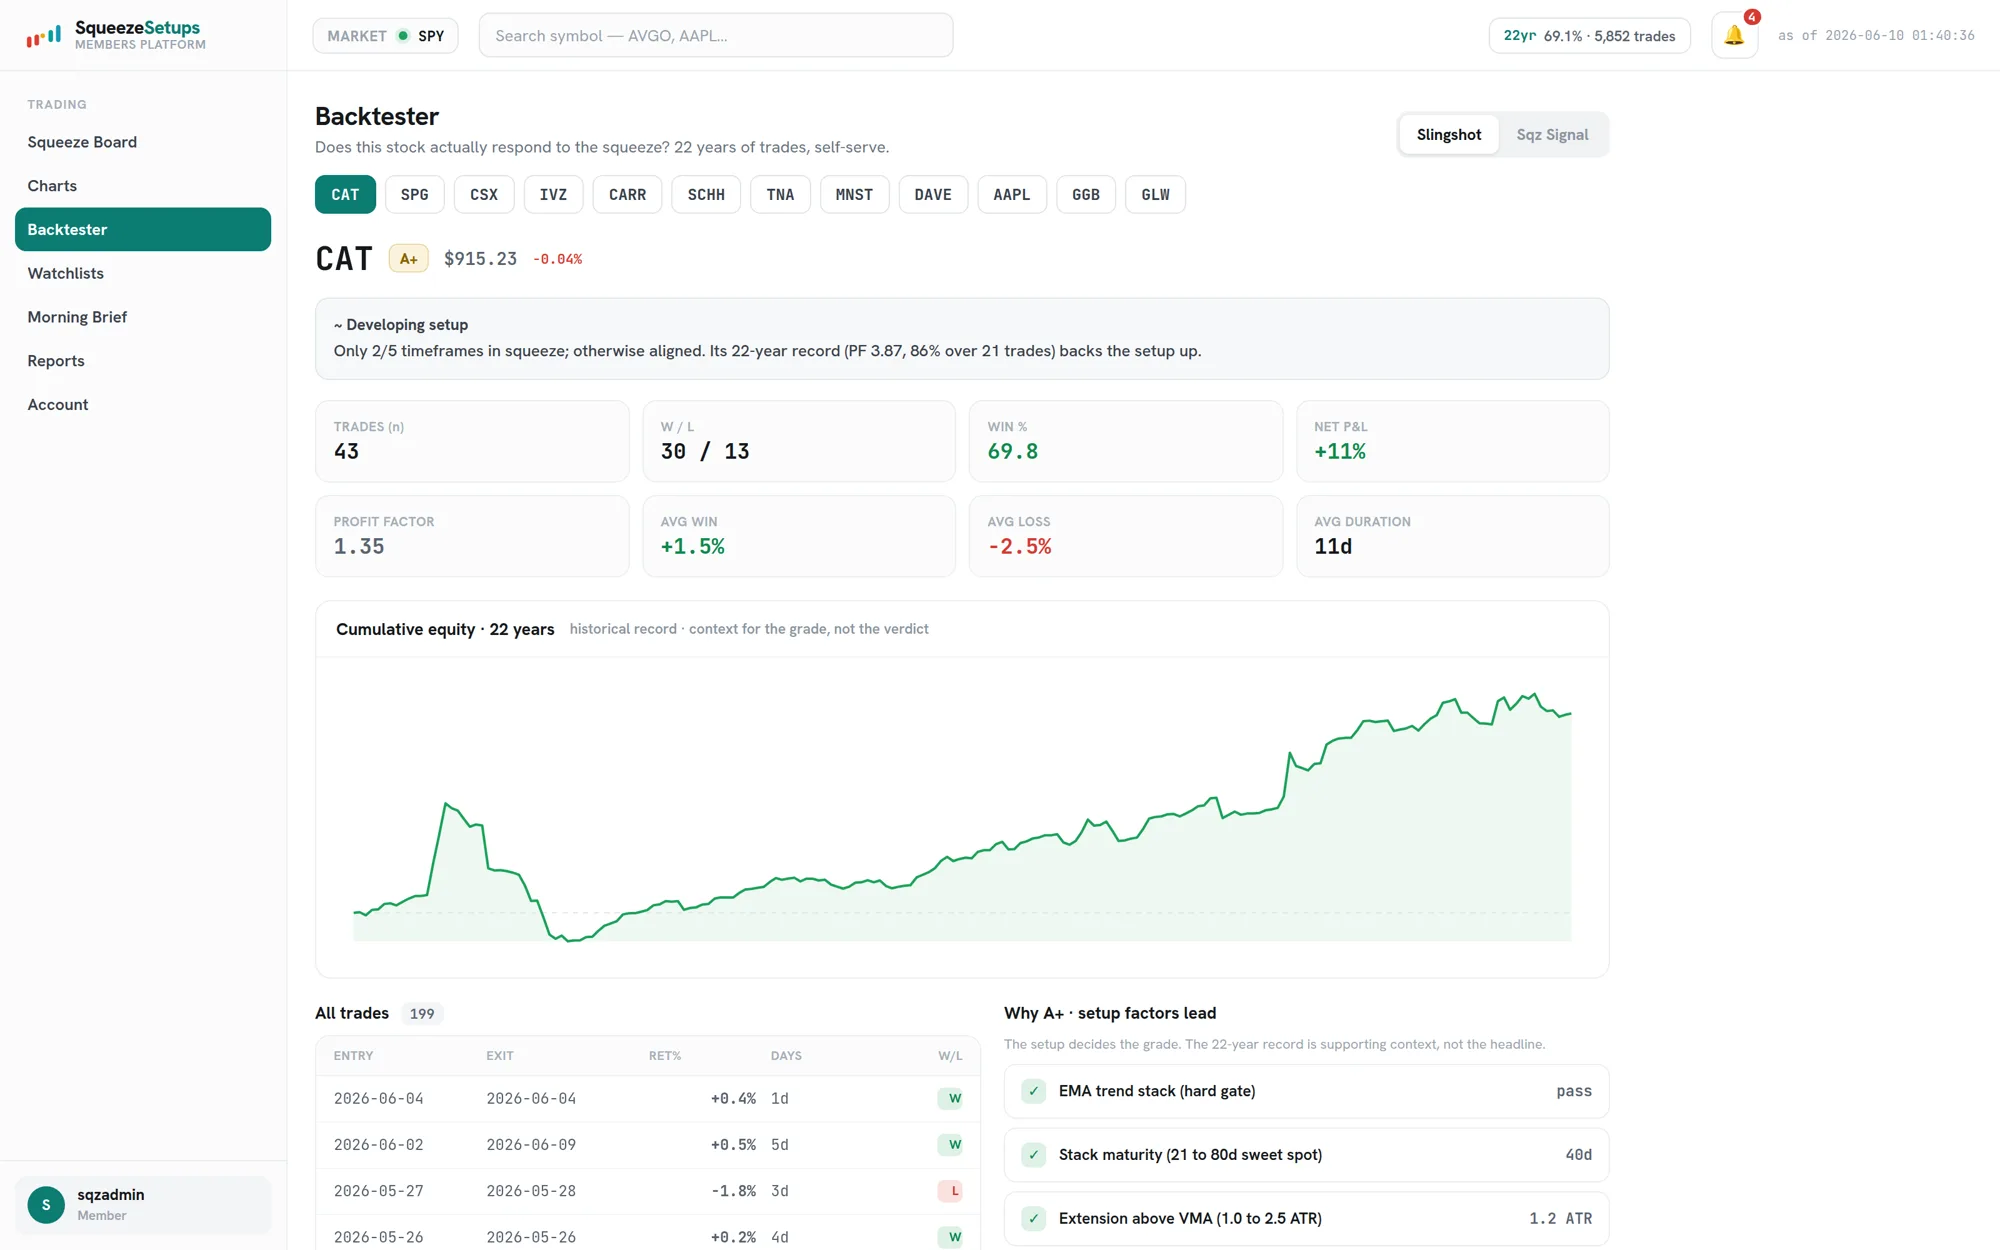Switch to the Slingshot strategy tab
Screen dimensions: 2000x1250
pyautogui.click(x=1449, y=135)
